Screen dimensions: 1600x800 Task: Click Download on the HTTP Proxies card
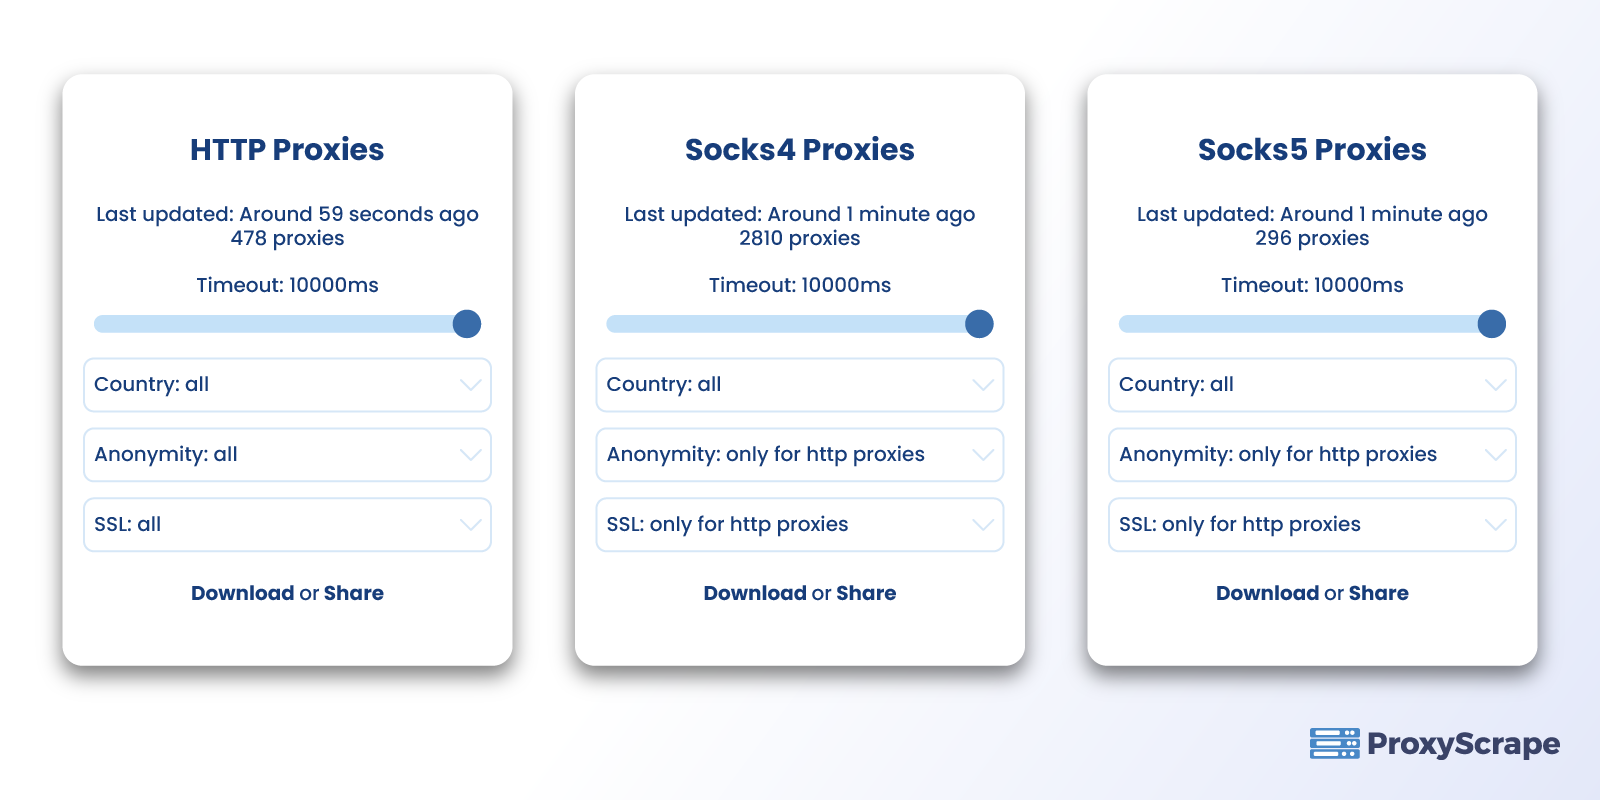(x=243, y=593)
